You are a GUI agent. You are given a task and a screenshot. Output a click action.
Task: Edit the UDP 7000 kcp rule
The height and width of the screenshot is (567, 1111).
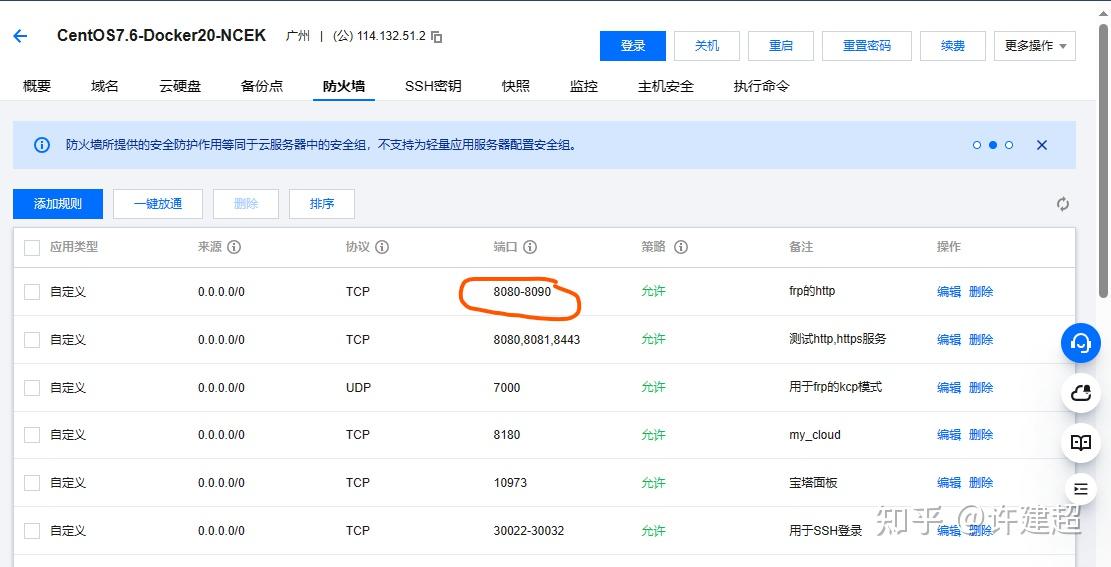[x=949, y=388]
